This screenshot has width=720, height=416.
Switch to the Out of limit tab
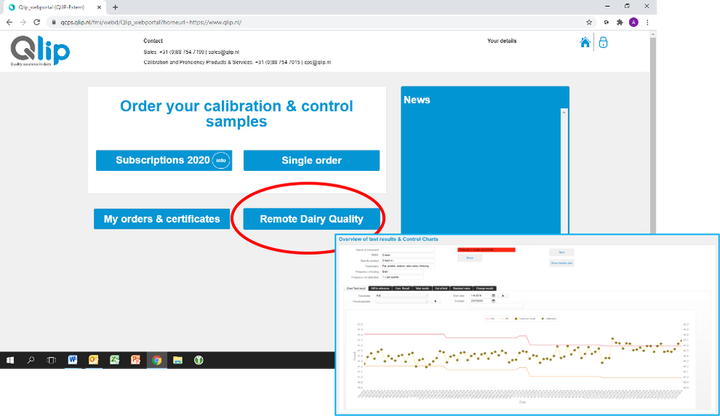(x=441, y=288)
